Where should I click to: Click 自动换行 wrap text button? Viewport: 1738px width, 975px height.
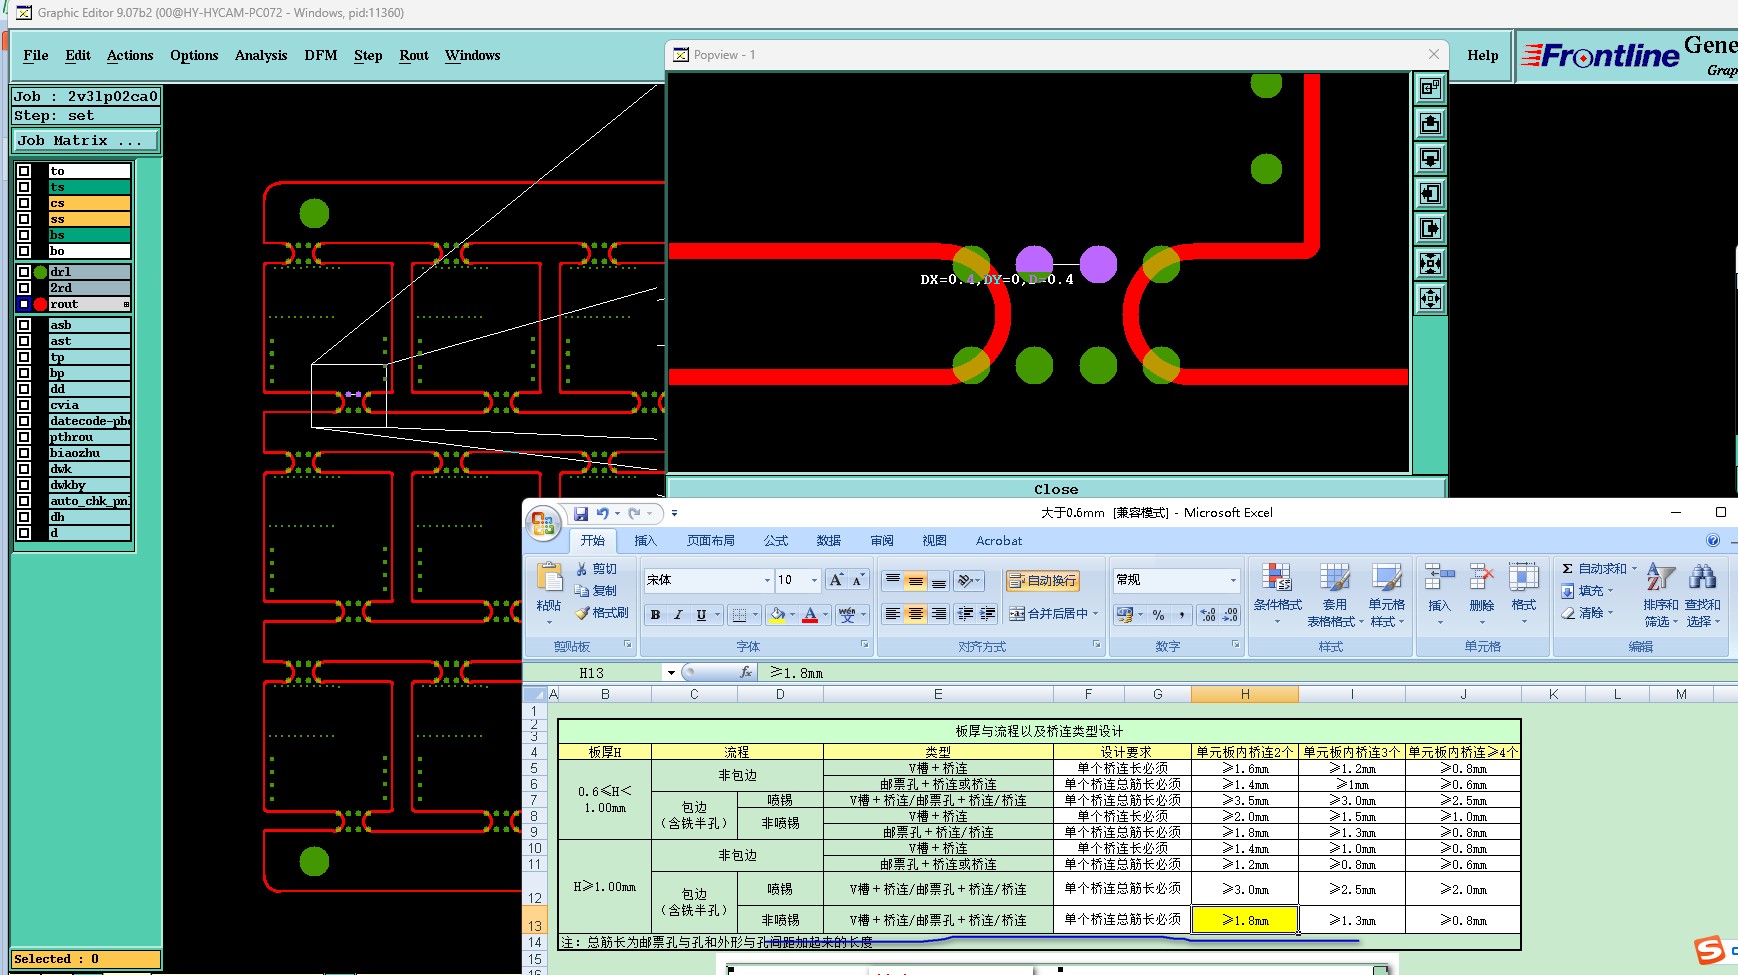pyautogui.click(x=1043, y=580)
